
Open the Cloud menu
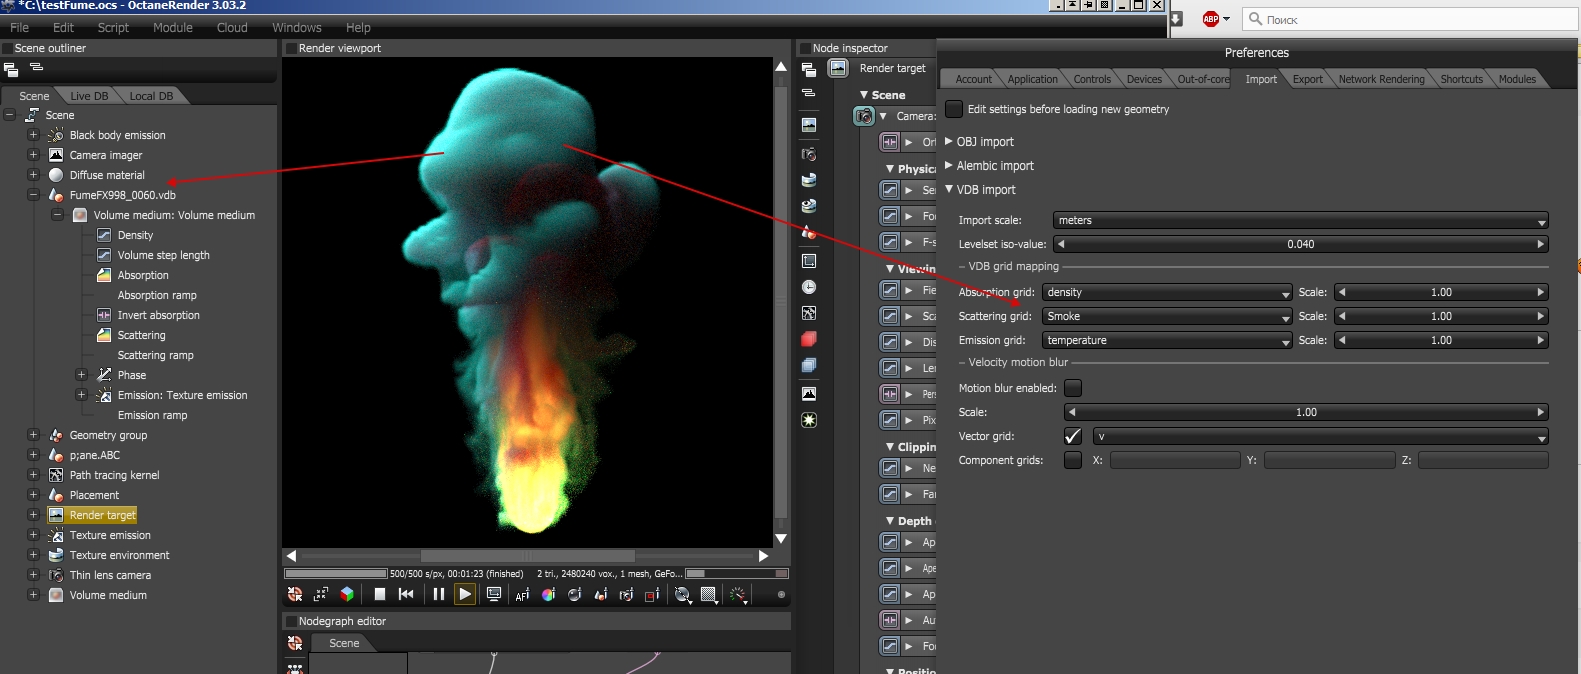(x=232, y=27)
